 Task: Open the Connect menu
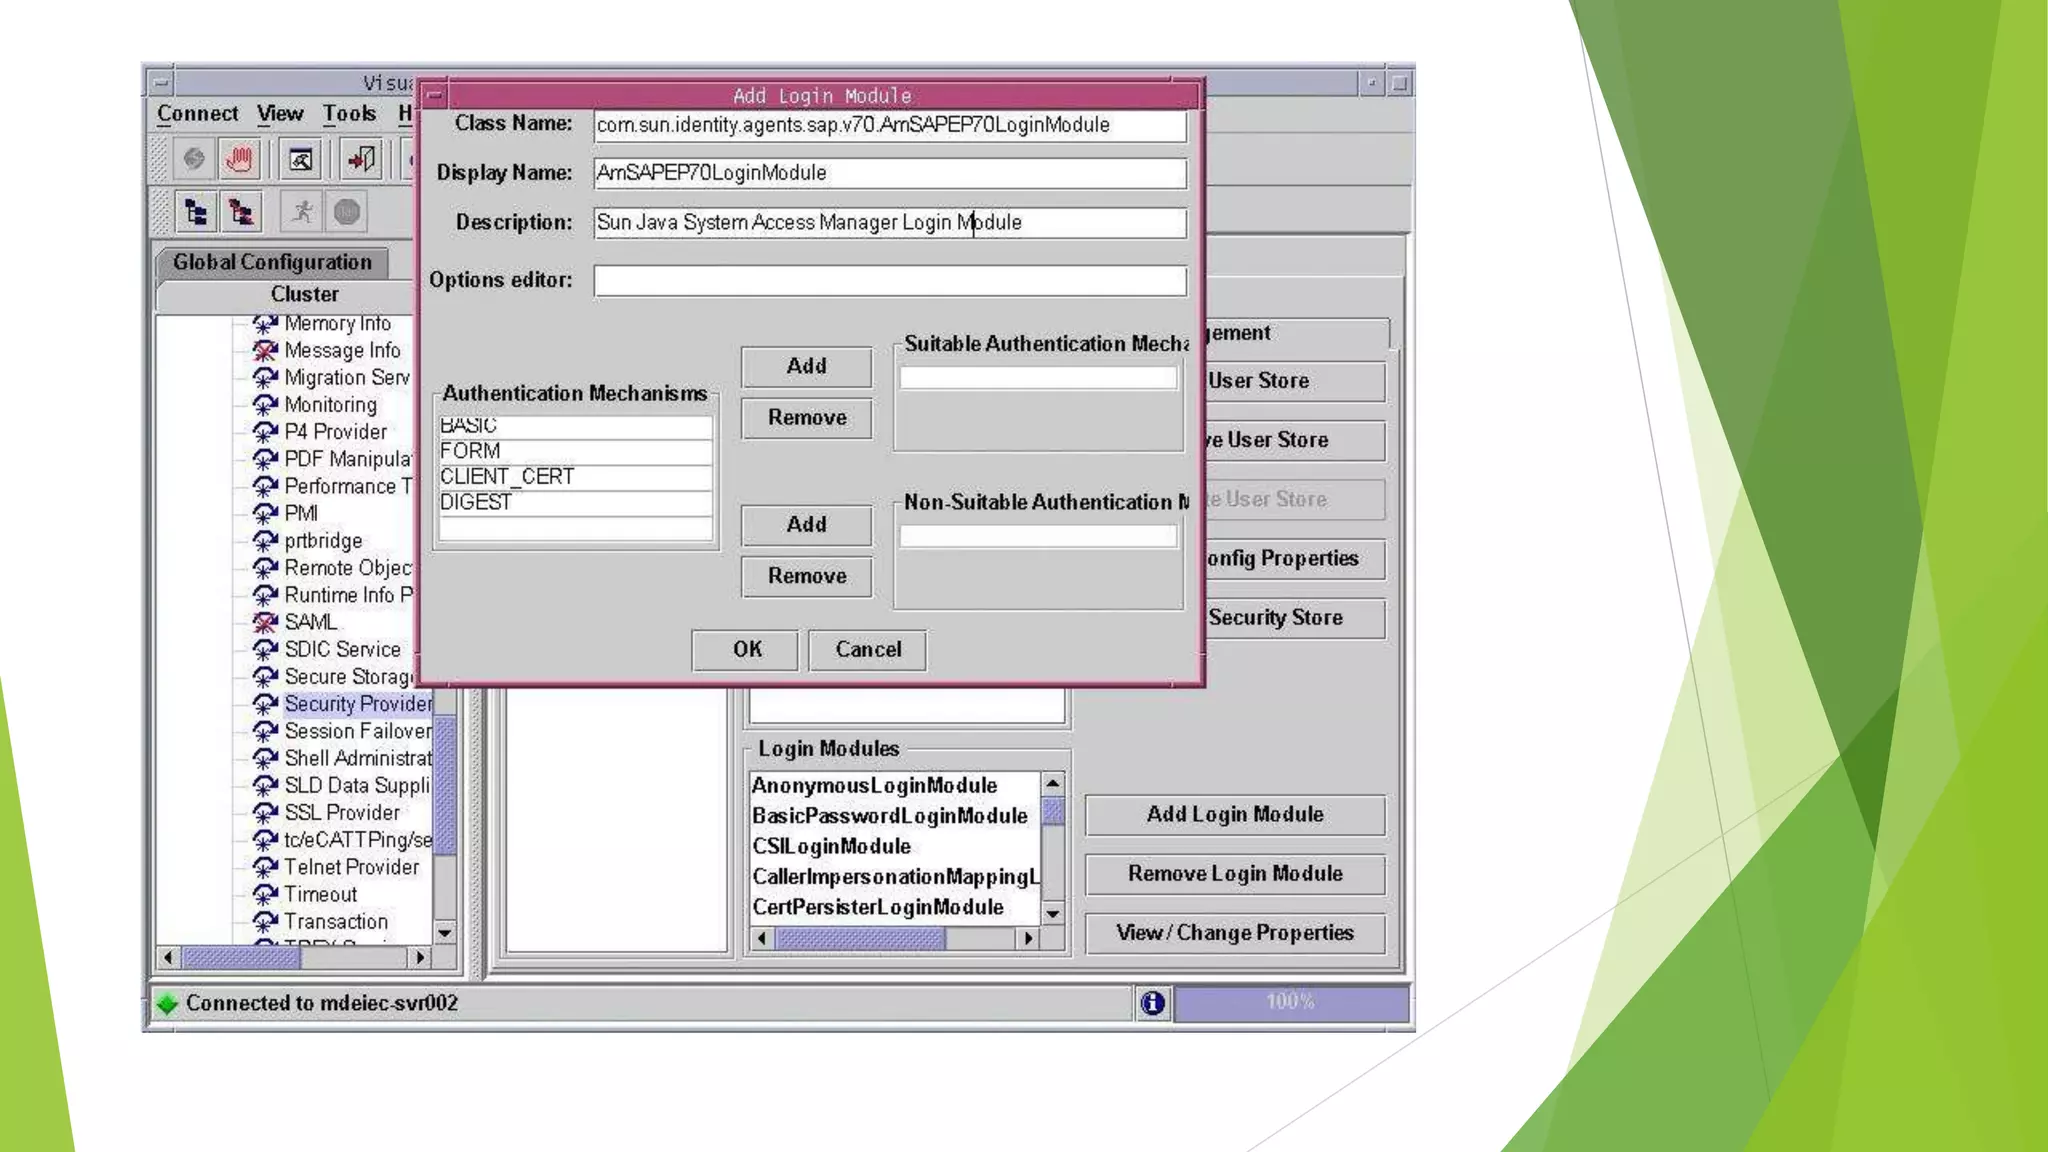point(197,114)
